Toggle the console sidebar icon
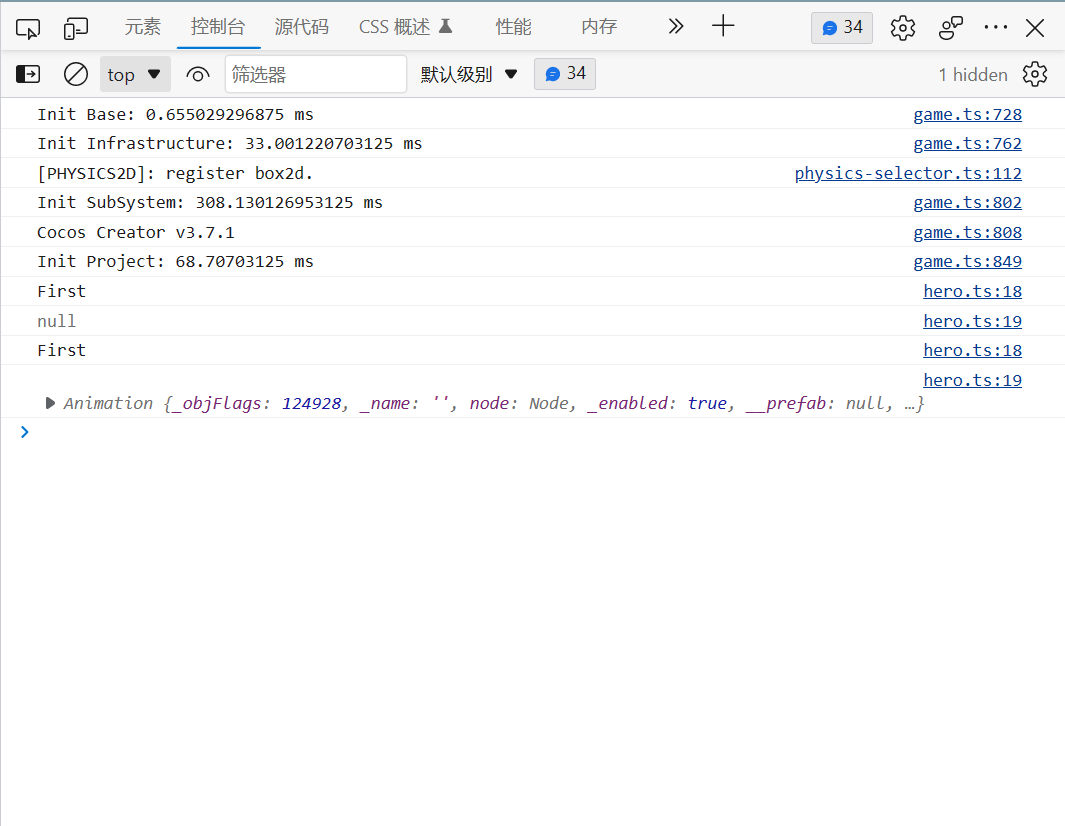Screen dimensions: 1065x826 click(x=28, y=74)
